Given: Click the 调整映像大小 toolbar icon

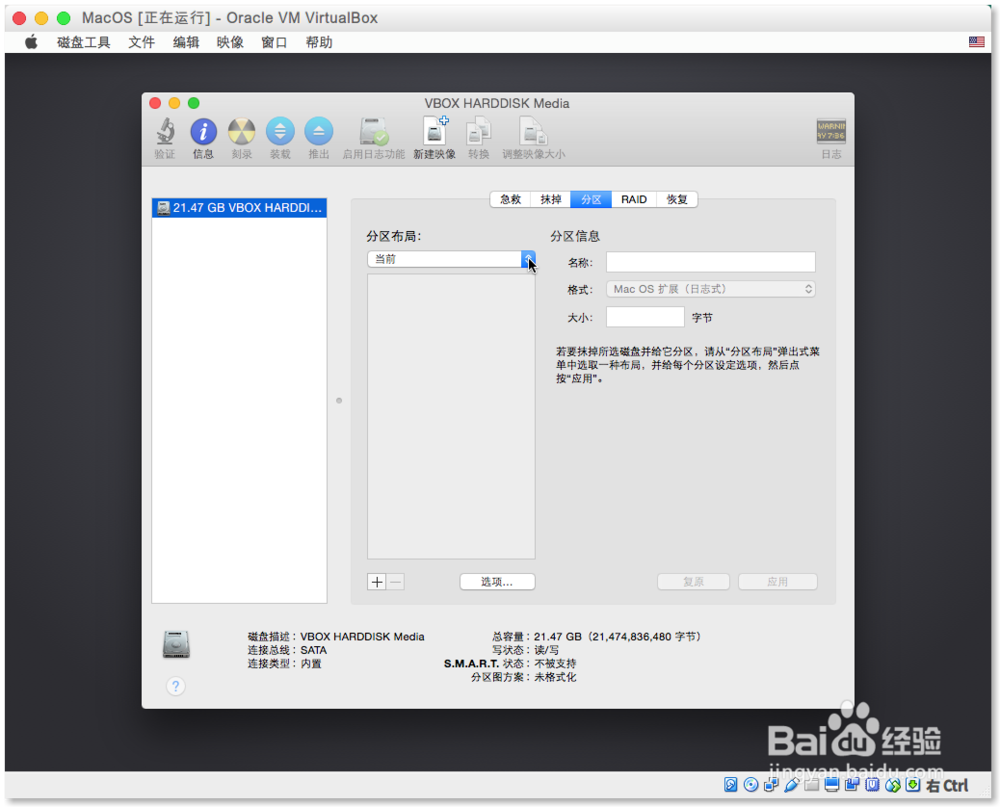Looking at the screenshot, I should tap(533, 132).
